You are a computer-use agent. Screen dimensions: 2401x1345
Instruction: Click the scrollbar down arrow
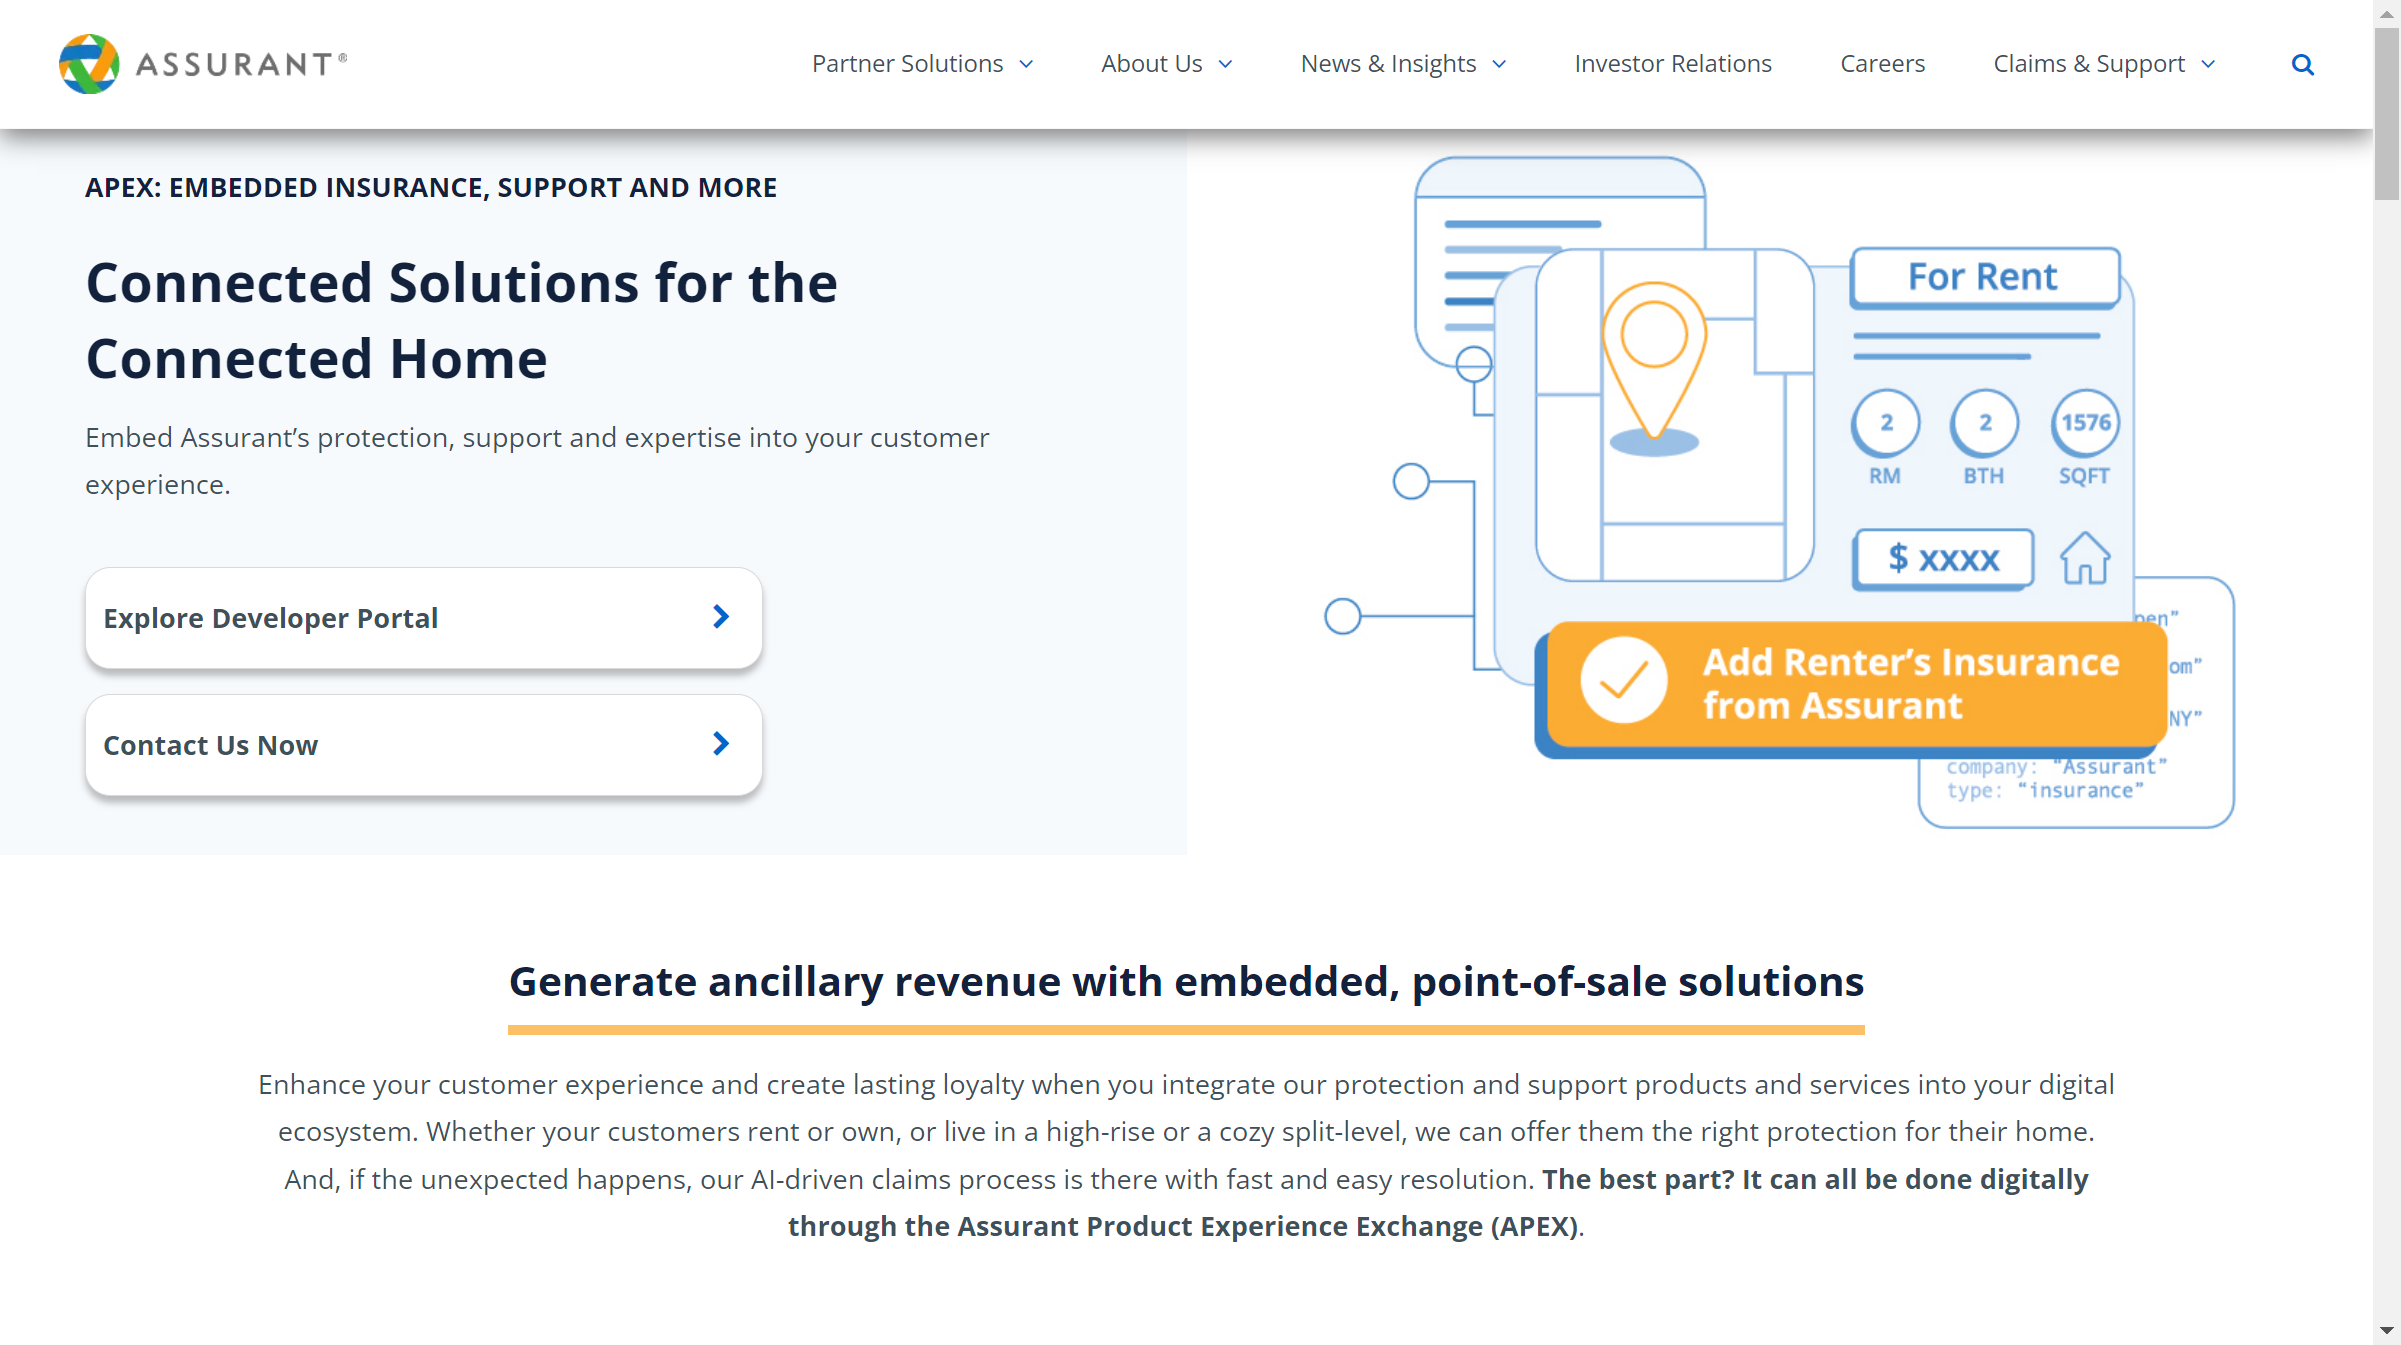coord(2386,1331)
